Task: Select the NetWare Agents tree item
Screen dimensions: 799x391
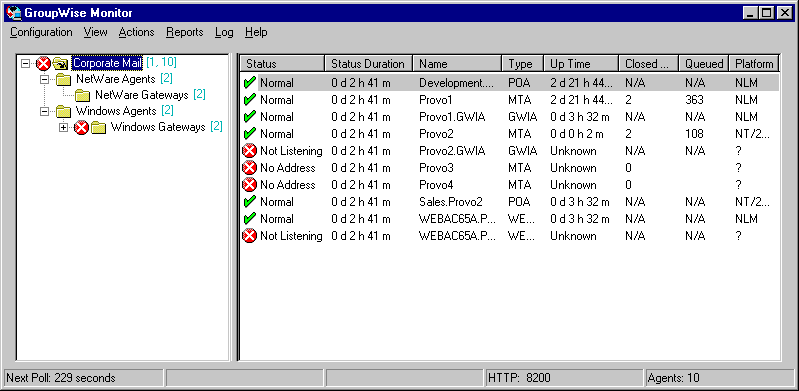Action: (116, 80)
